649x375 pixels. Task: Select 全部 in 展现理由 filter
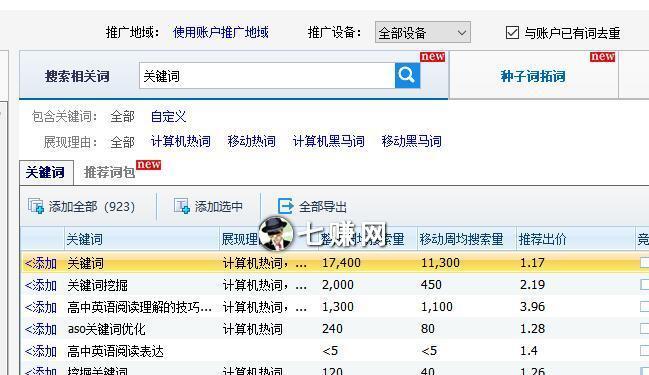coord(123,142)
